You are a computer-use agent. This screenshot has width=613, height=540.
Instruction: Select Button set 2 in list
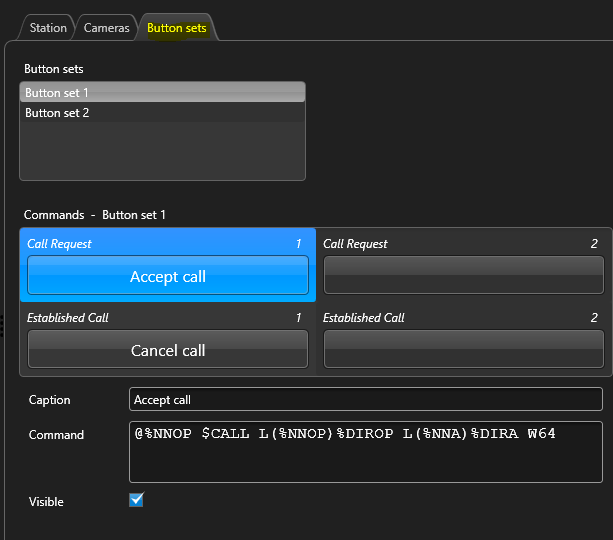[x=162, y=113]
